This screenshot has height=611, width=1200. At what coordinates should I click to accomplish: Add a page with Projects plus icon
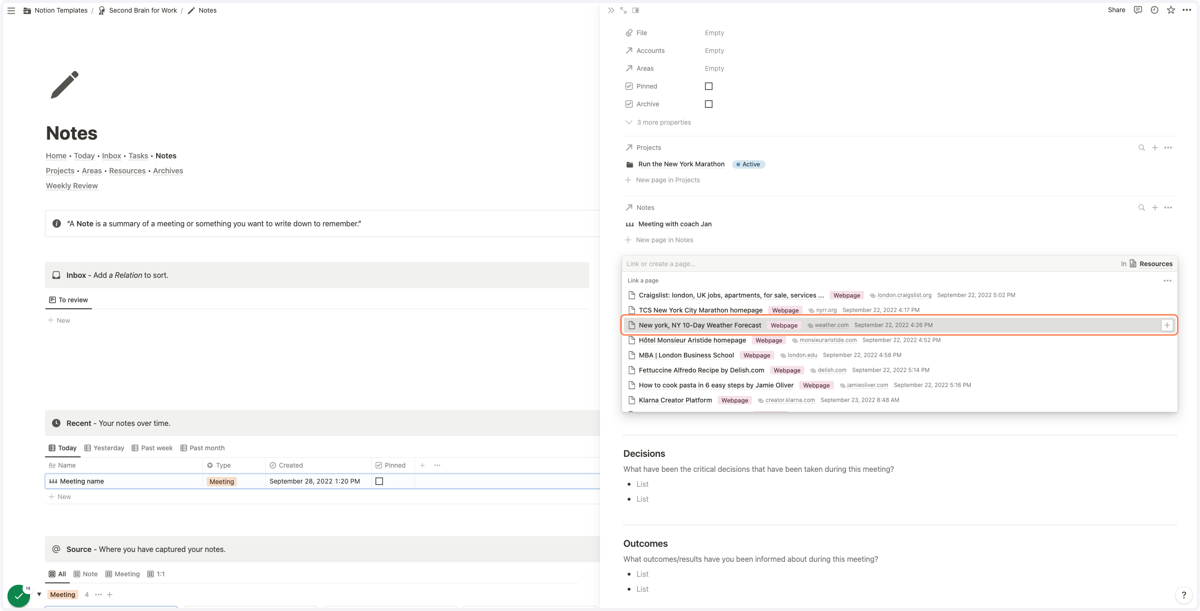pos(1155,148)
